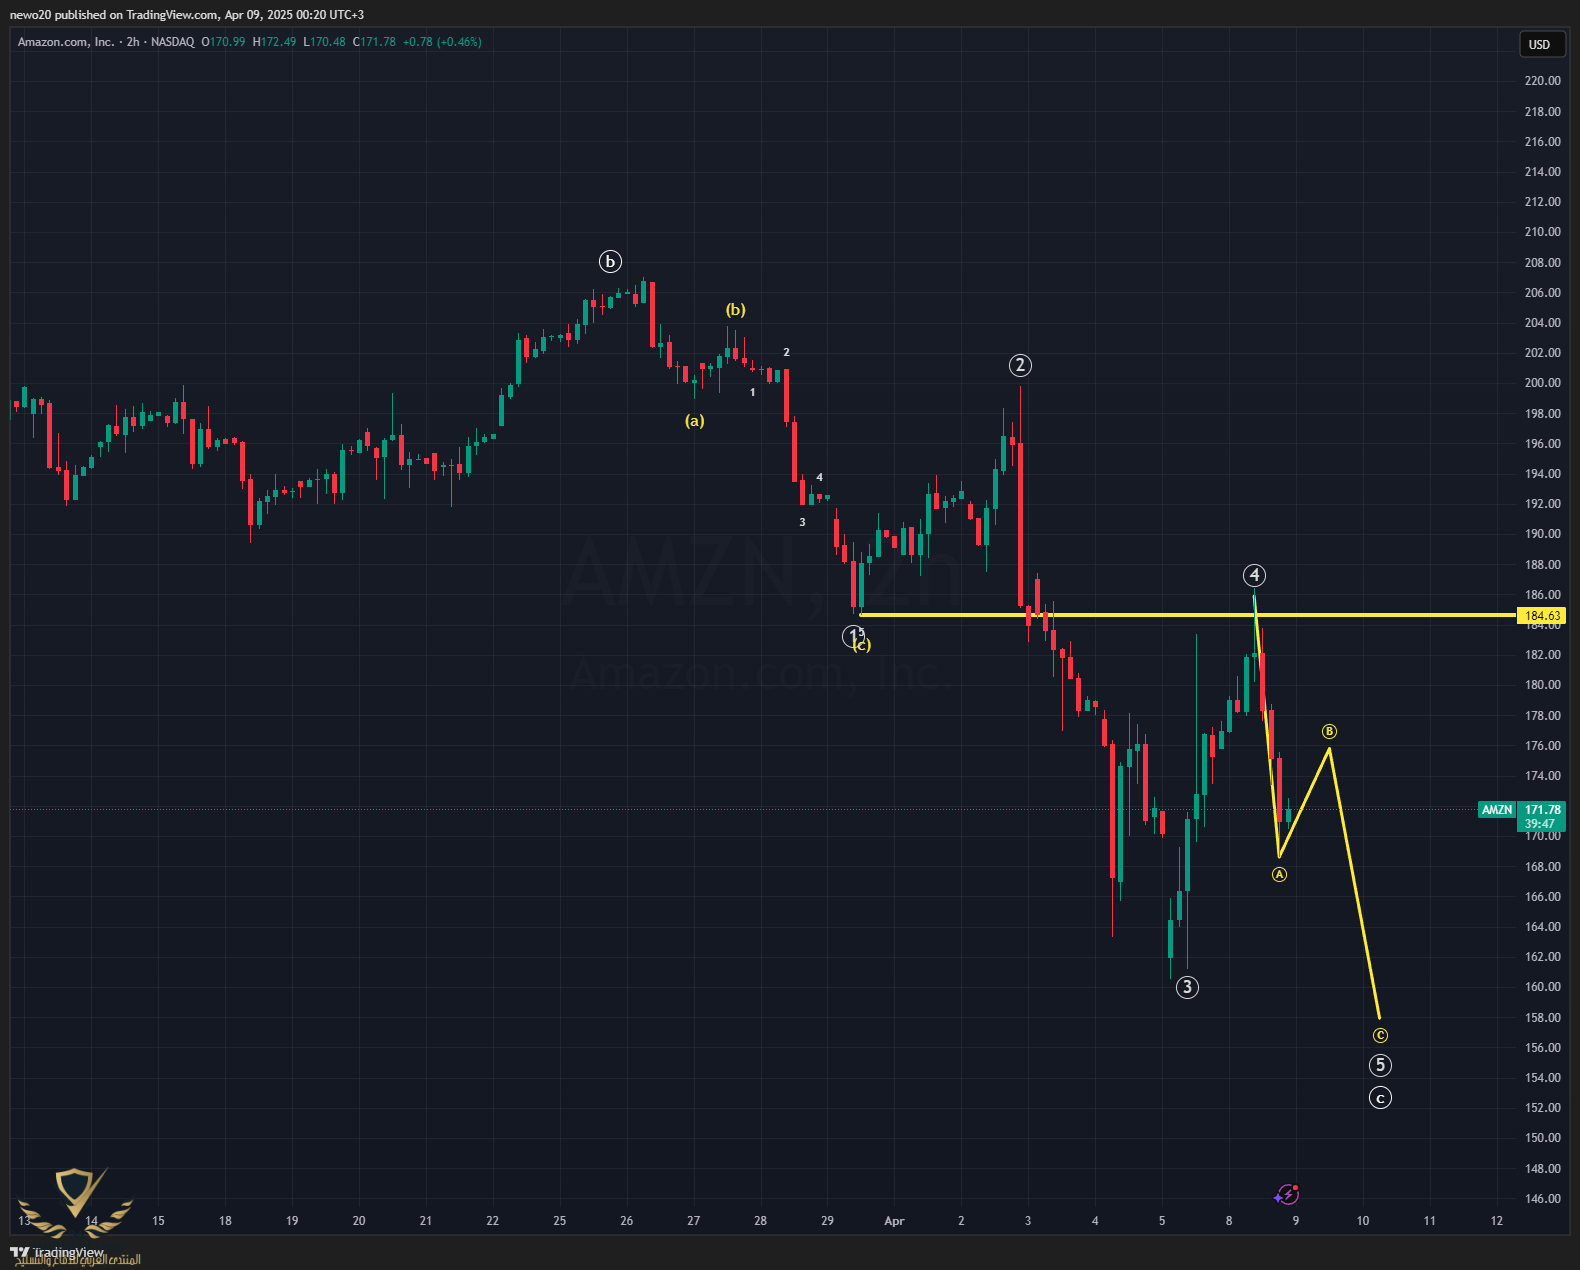This screenshot has width=1580, height=1270.
Task: Click the yellow (b) sub-wave label
Action: [x=735, y=310]
